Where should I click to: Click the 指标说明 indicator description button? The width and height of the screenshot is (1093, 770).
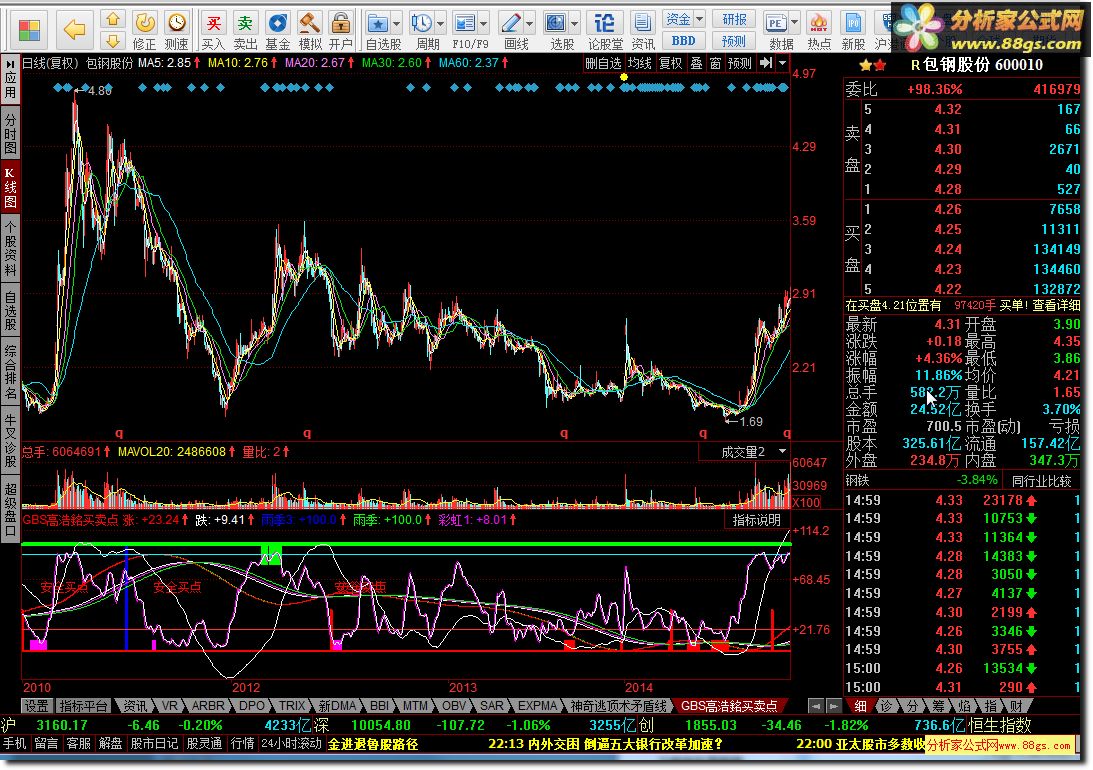pos(756,520)
